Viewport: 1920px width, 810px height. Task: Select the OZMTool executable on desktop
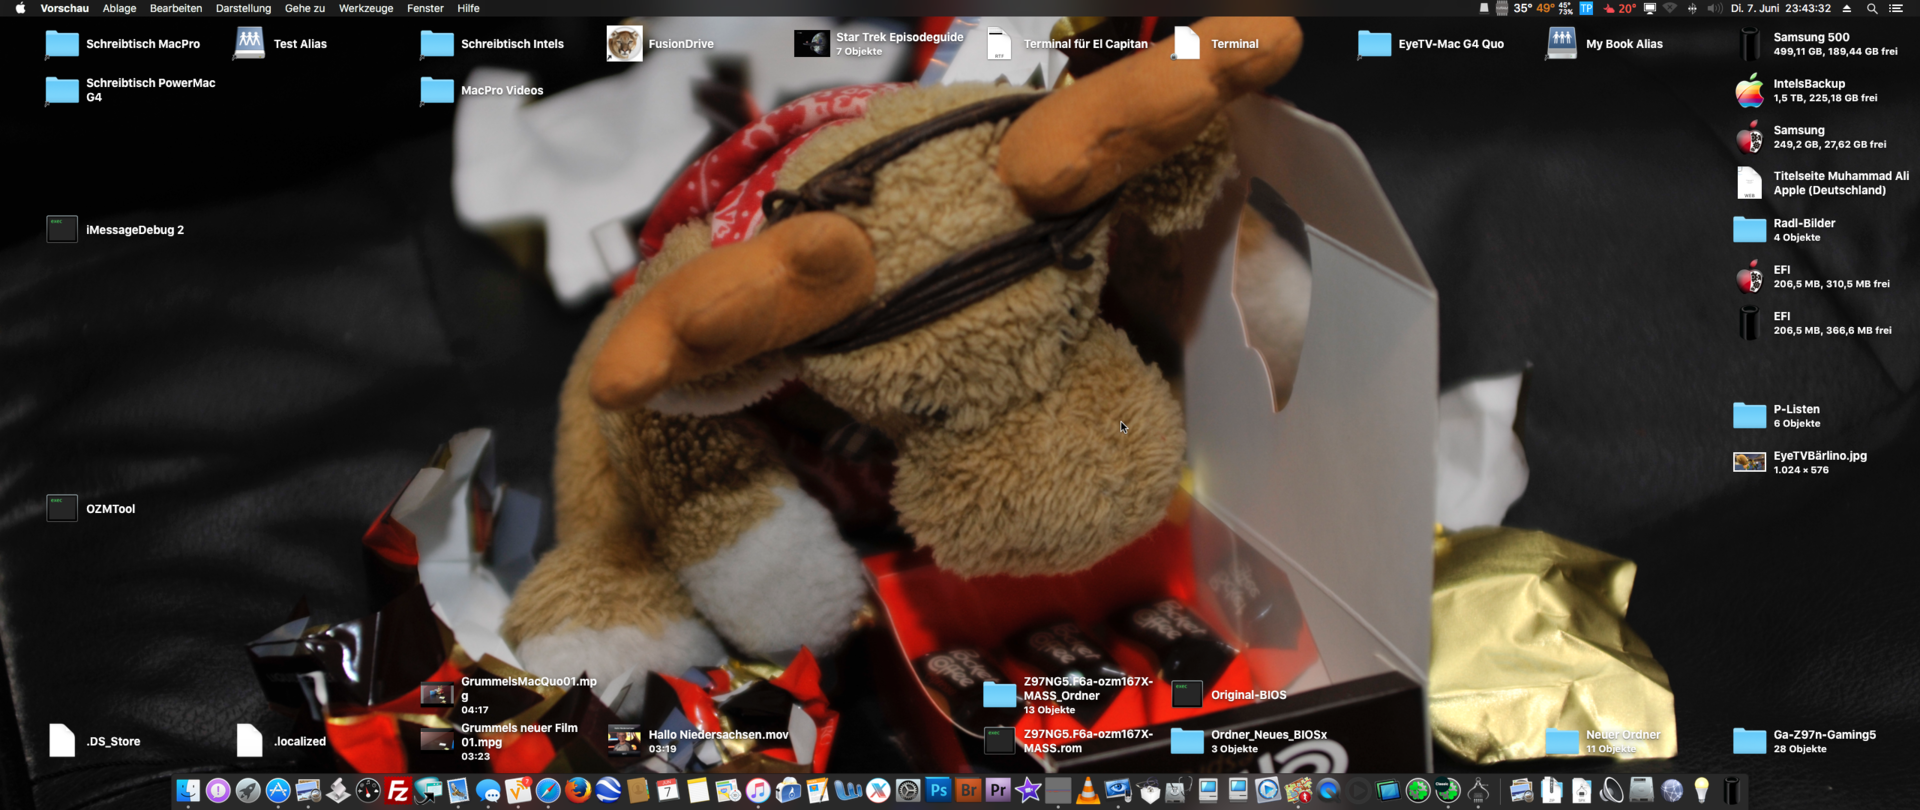(62, 509)
